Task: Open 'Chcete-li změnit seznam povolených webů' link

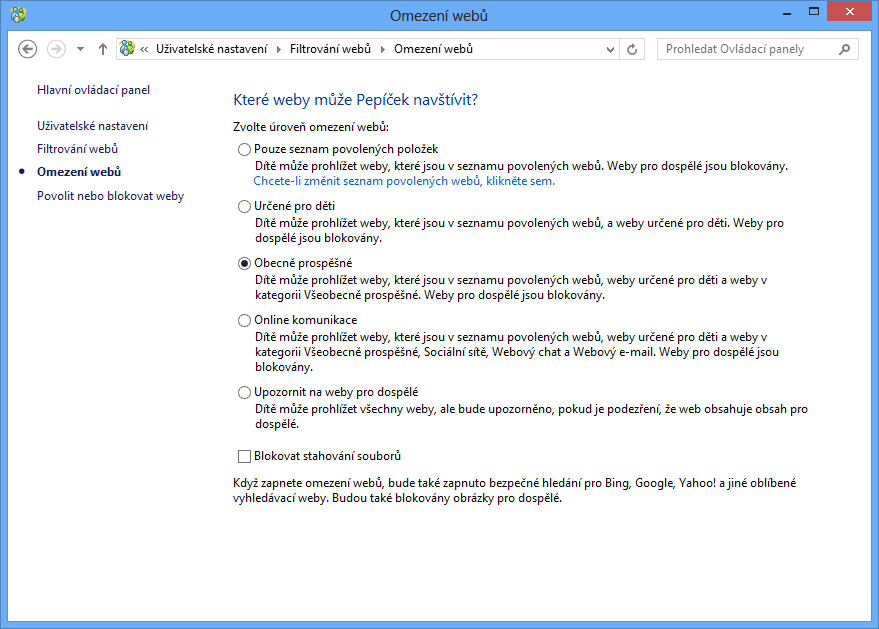Action: pyautogui.click(x=404, y=181)
